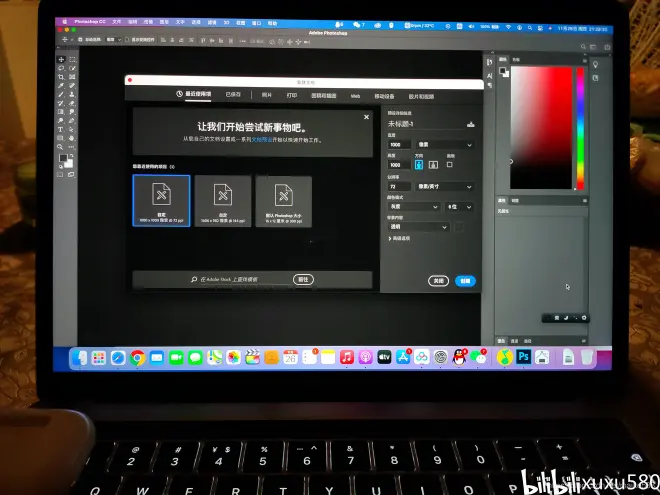660x495 pixels.
Task: Click foreground color swatch in toolbox
Action: 63,158
